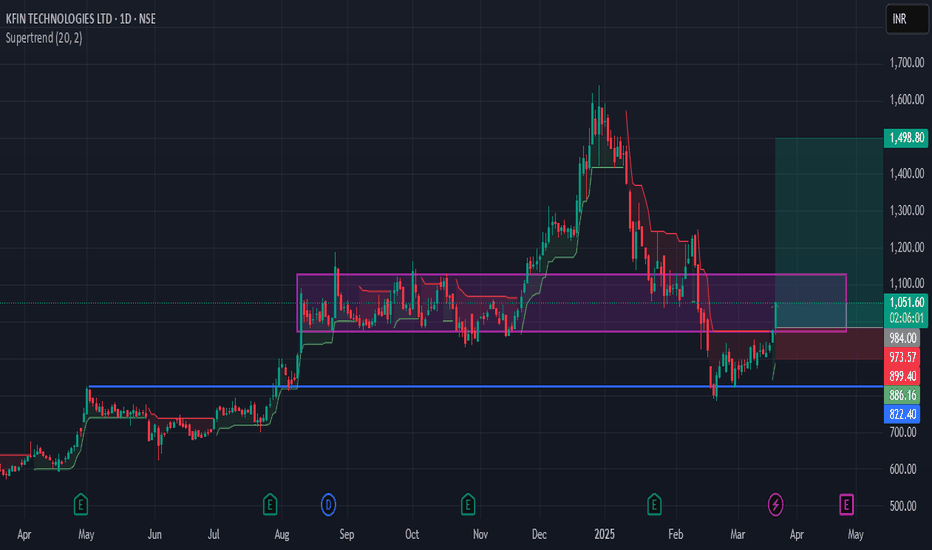932x550 pixels.
Task: Click the KFIN TECHNOLOGIES LTD symbol title
Action: tap(59, 19)
